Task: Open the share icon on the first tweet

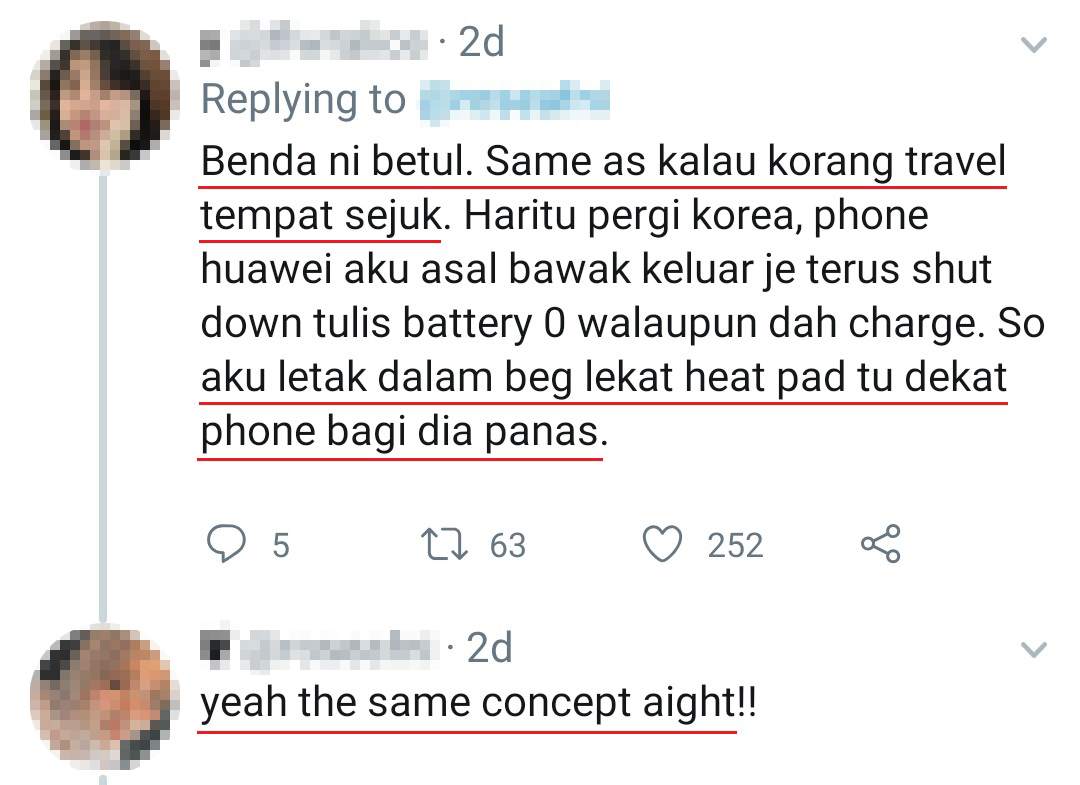Action: (881, 544)
